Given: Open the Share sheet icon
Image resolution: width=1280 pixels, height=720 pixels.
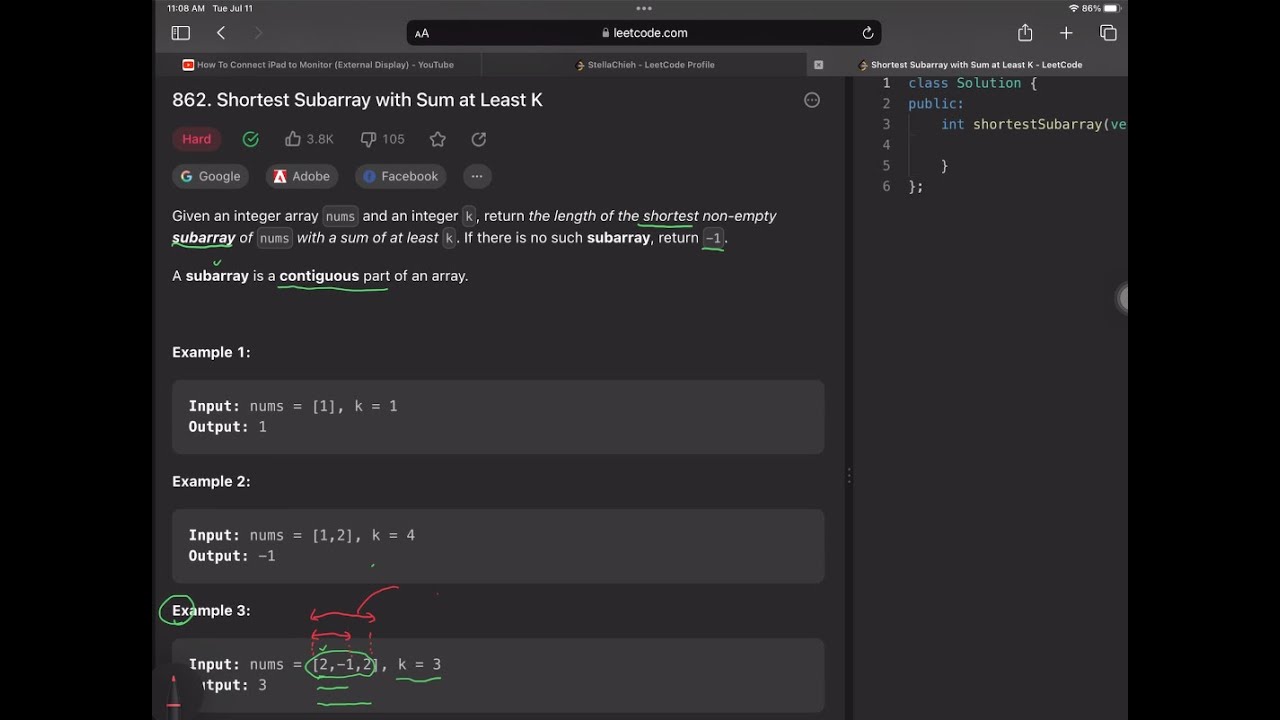Looking at the screenshot, I should (x=1025, y=32).
